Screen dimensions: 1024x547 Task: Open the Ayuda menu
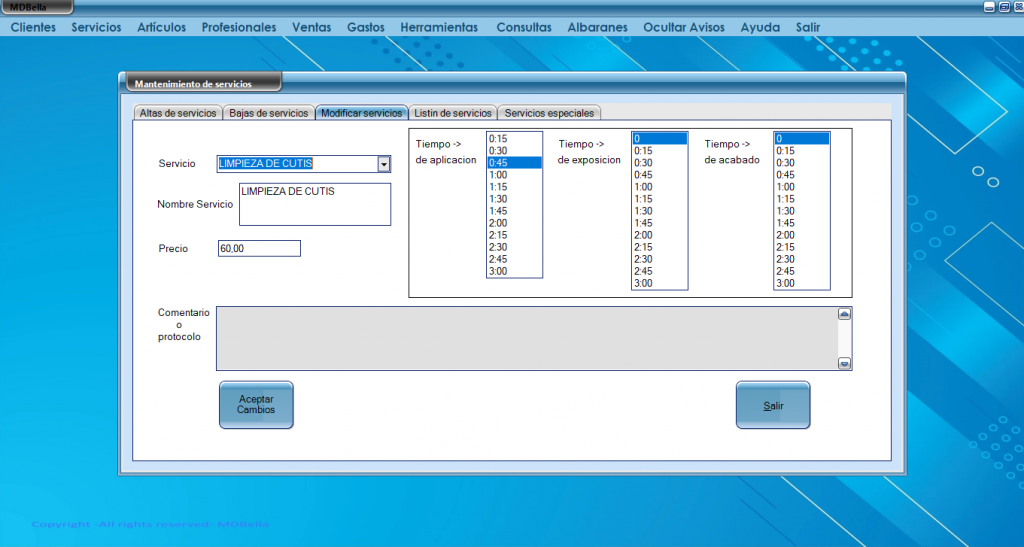760,27
